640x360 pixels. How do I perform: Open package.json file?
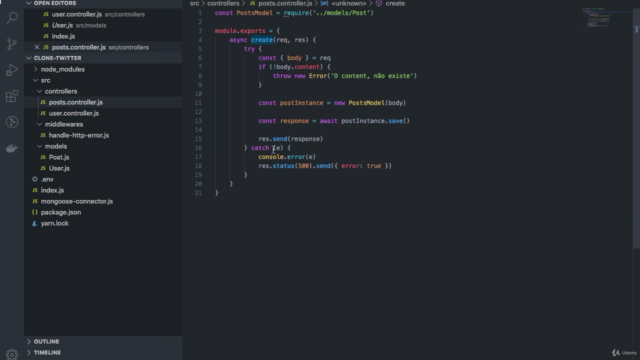tap(103, 213)
